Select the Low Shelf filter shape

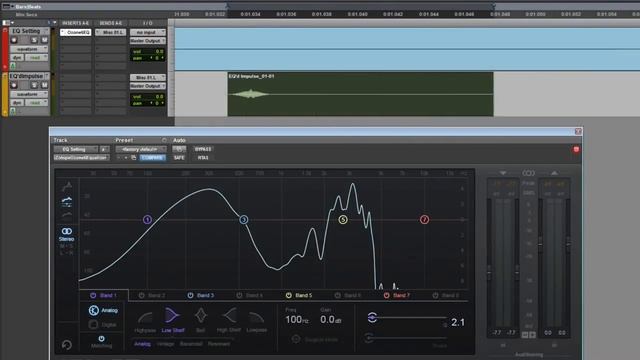(172, 316)
